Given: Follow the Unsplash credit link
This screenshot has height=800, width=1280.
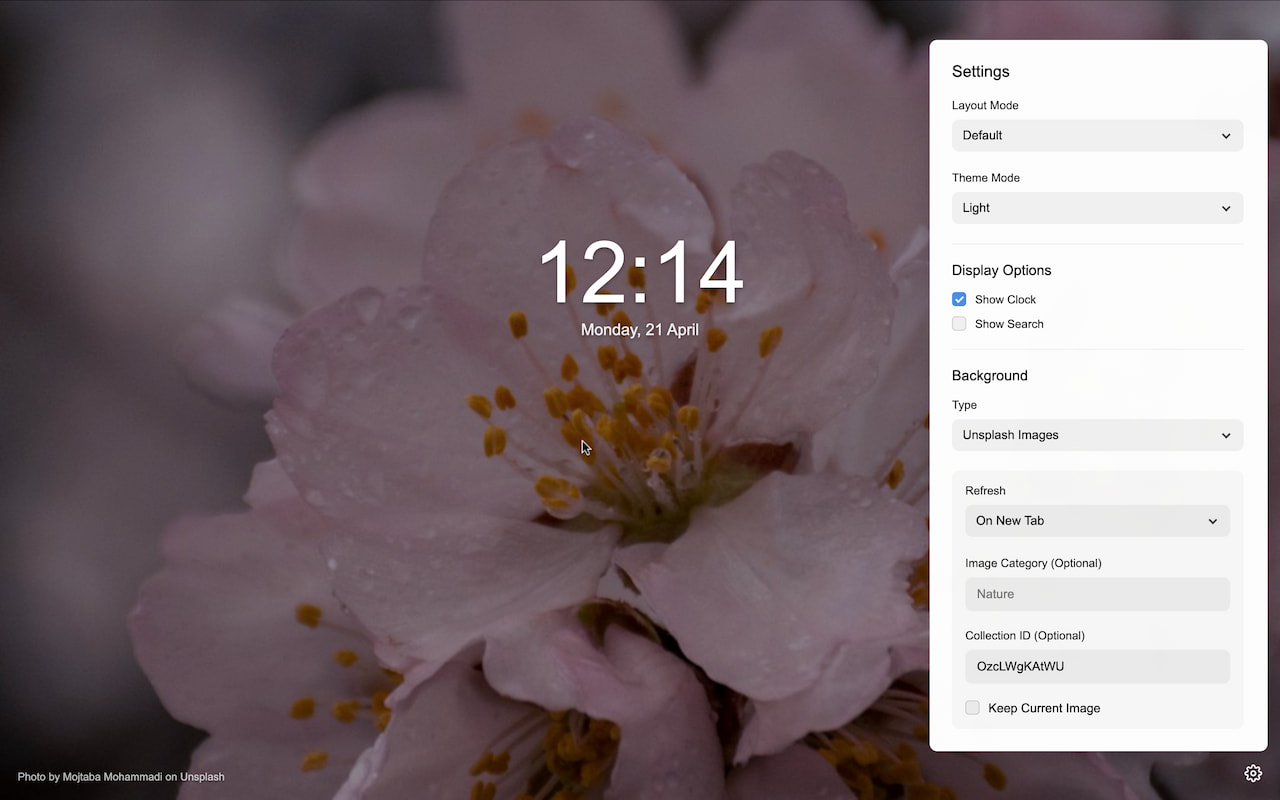Looking at the screenshot, I should (x=202, y=777).
